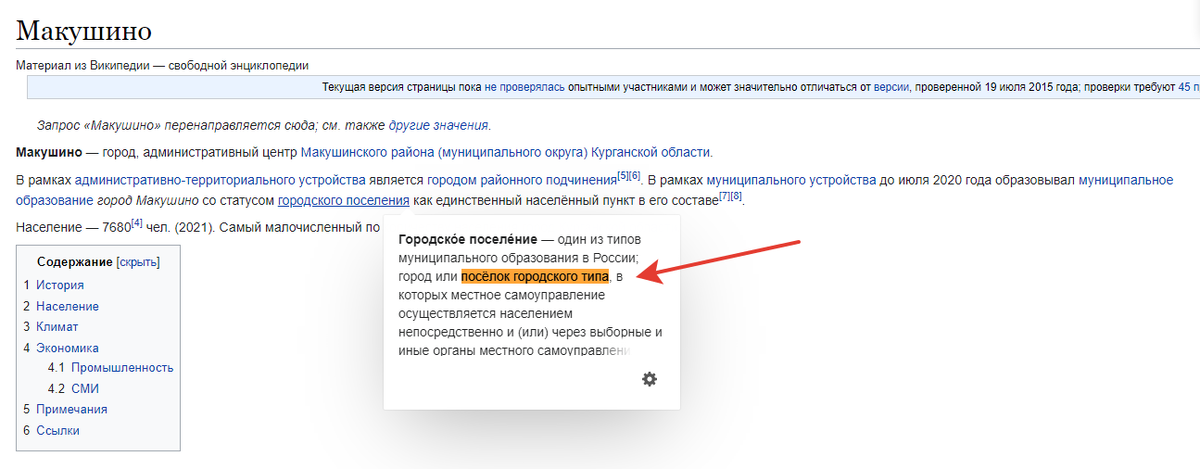Open footnote reference [5]

622,176
